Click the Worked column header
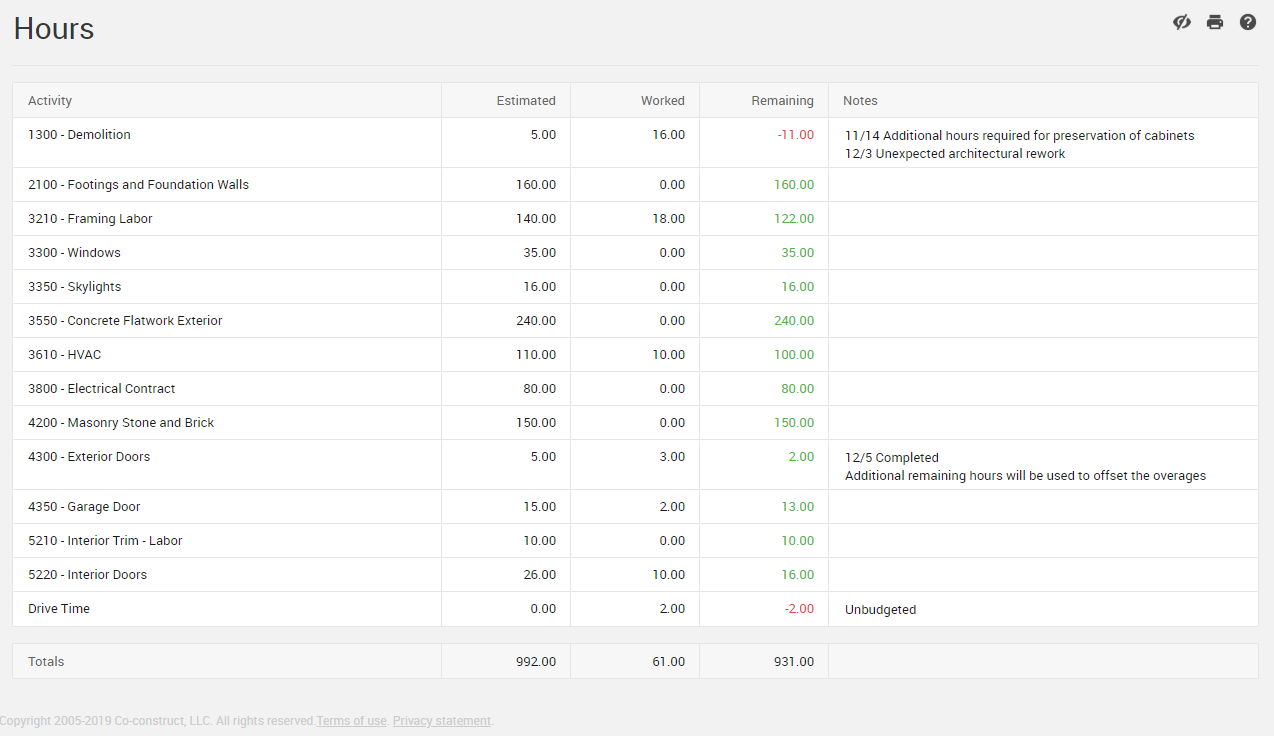The height and width of the screenshot is (736, 1274). click(x=663, y=100)
